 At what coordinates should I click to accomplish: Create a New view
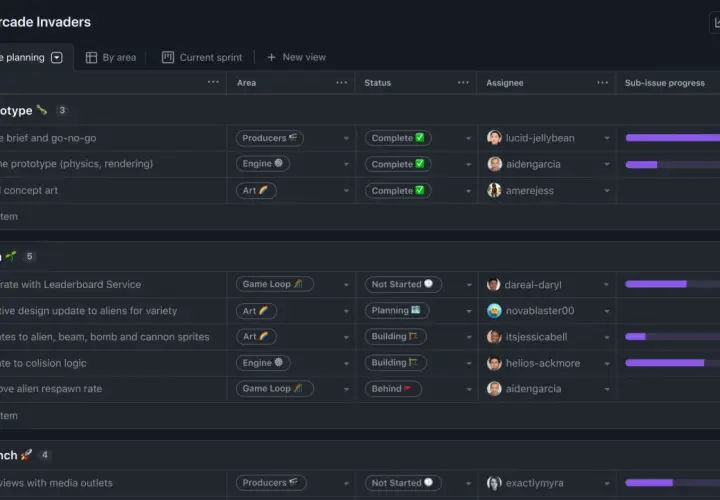[296, 57]
